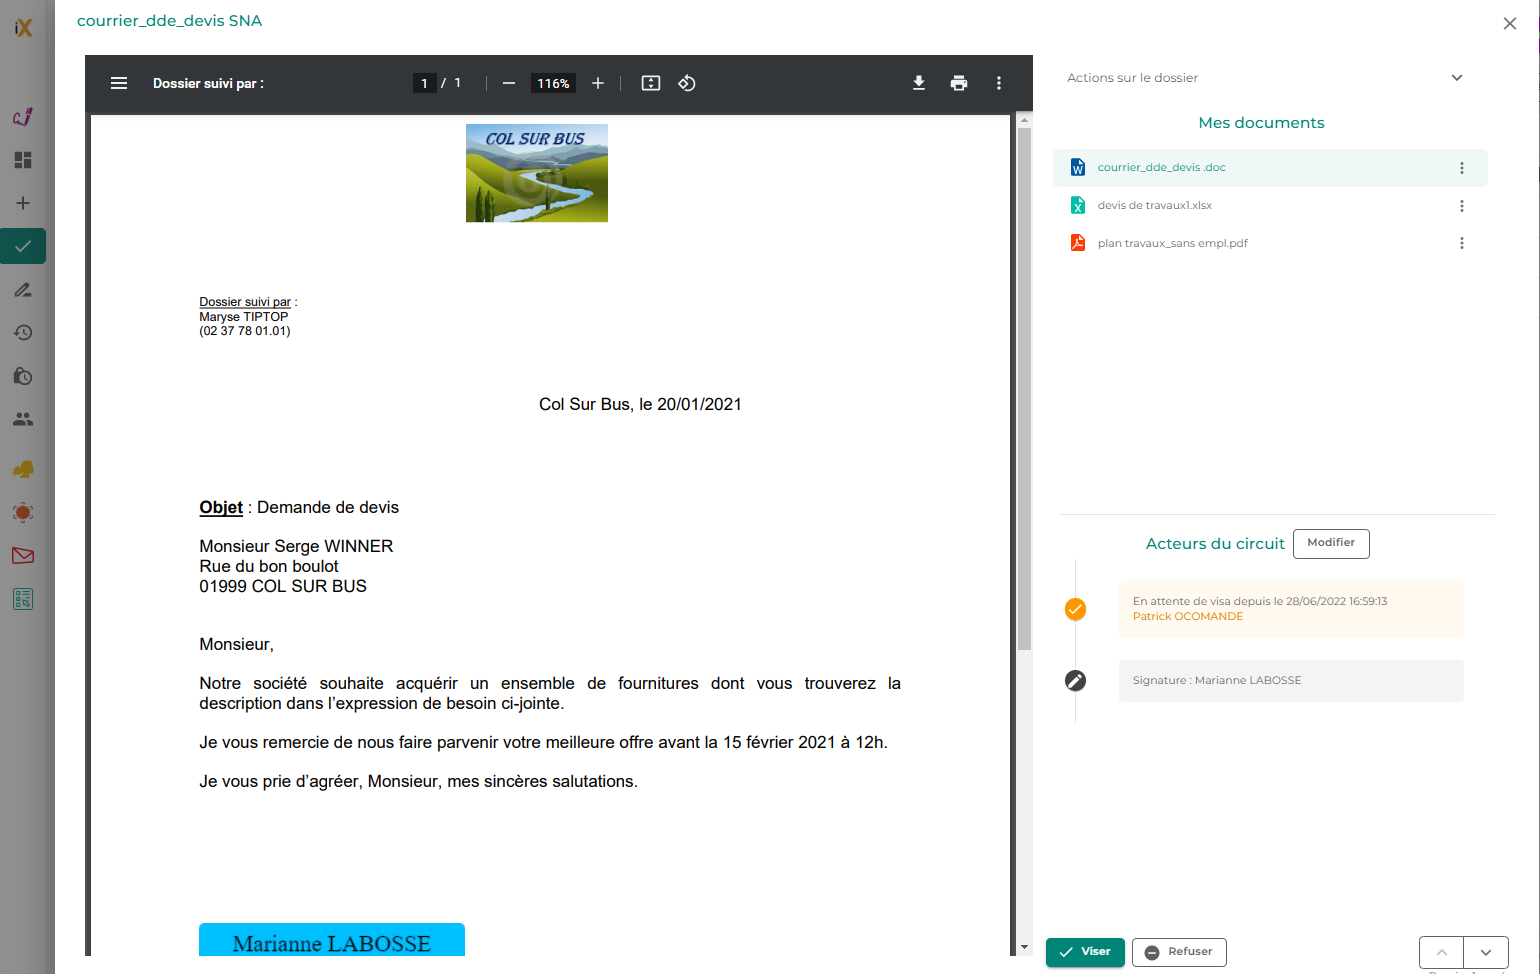This screenshot has height=974, width=1540.
Task: Click the PDF file icon
Action: pyautogui.click(x=1078, y=243)
